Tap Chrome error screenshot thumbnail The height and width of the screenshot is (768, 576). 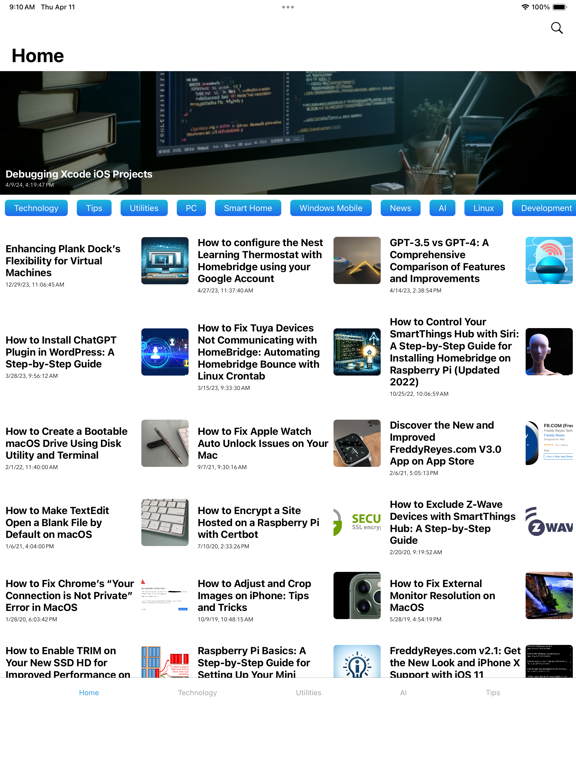pos(165,595)
